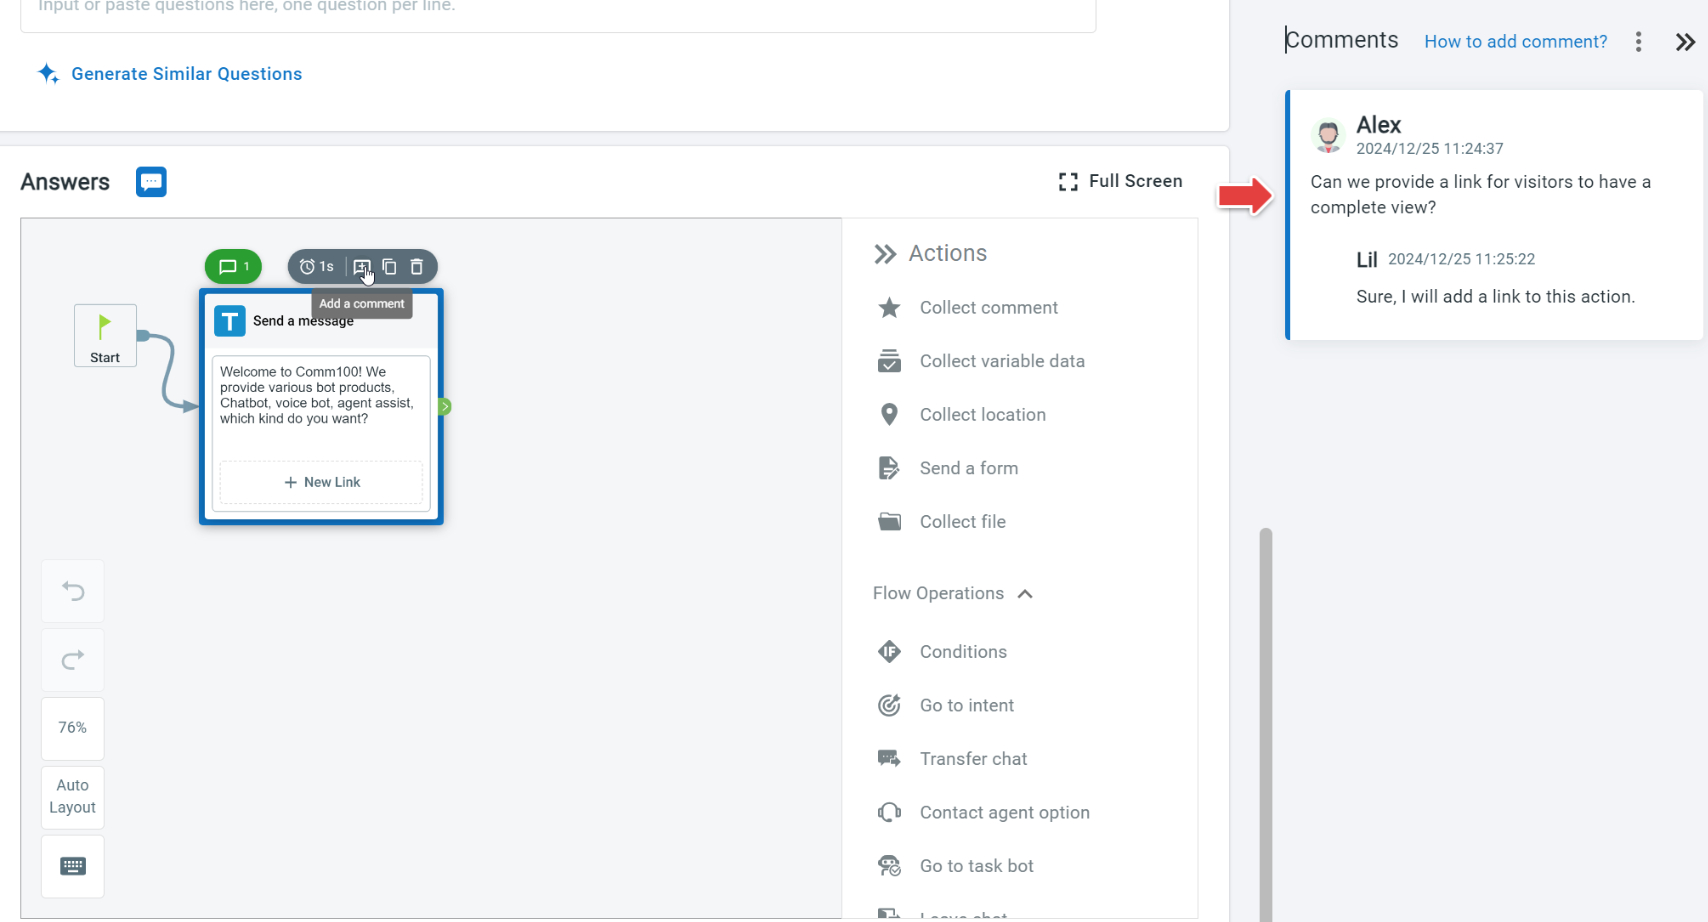Viewport: 1708px width, 922px height.
Task: Click Full Screen button
Action: (x=1120, y=181)
